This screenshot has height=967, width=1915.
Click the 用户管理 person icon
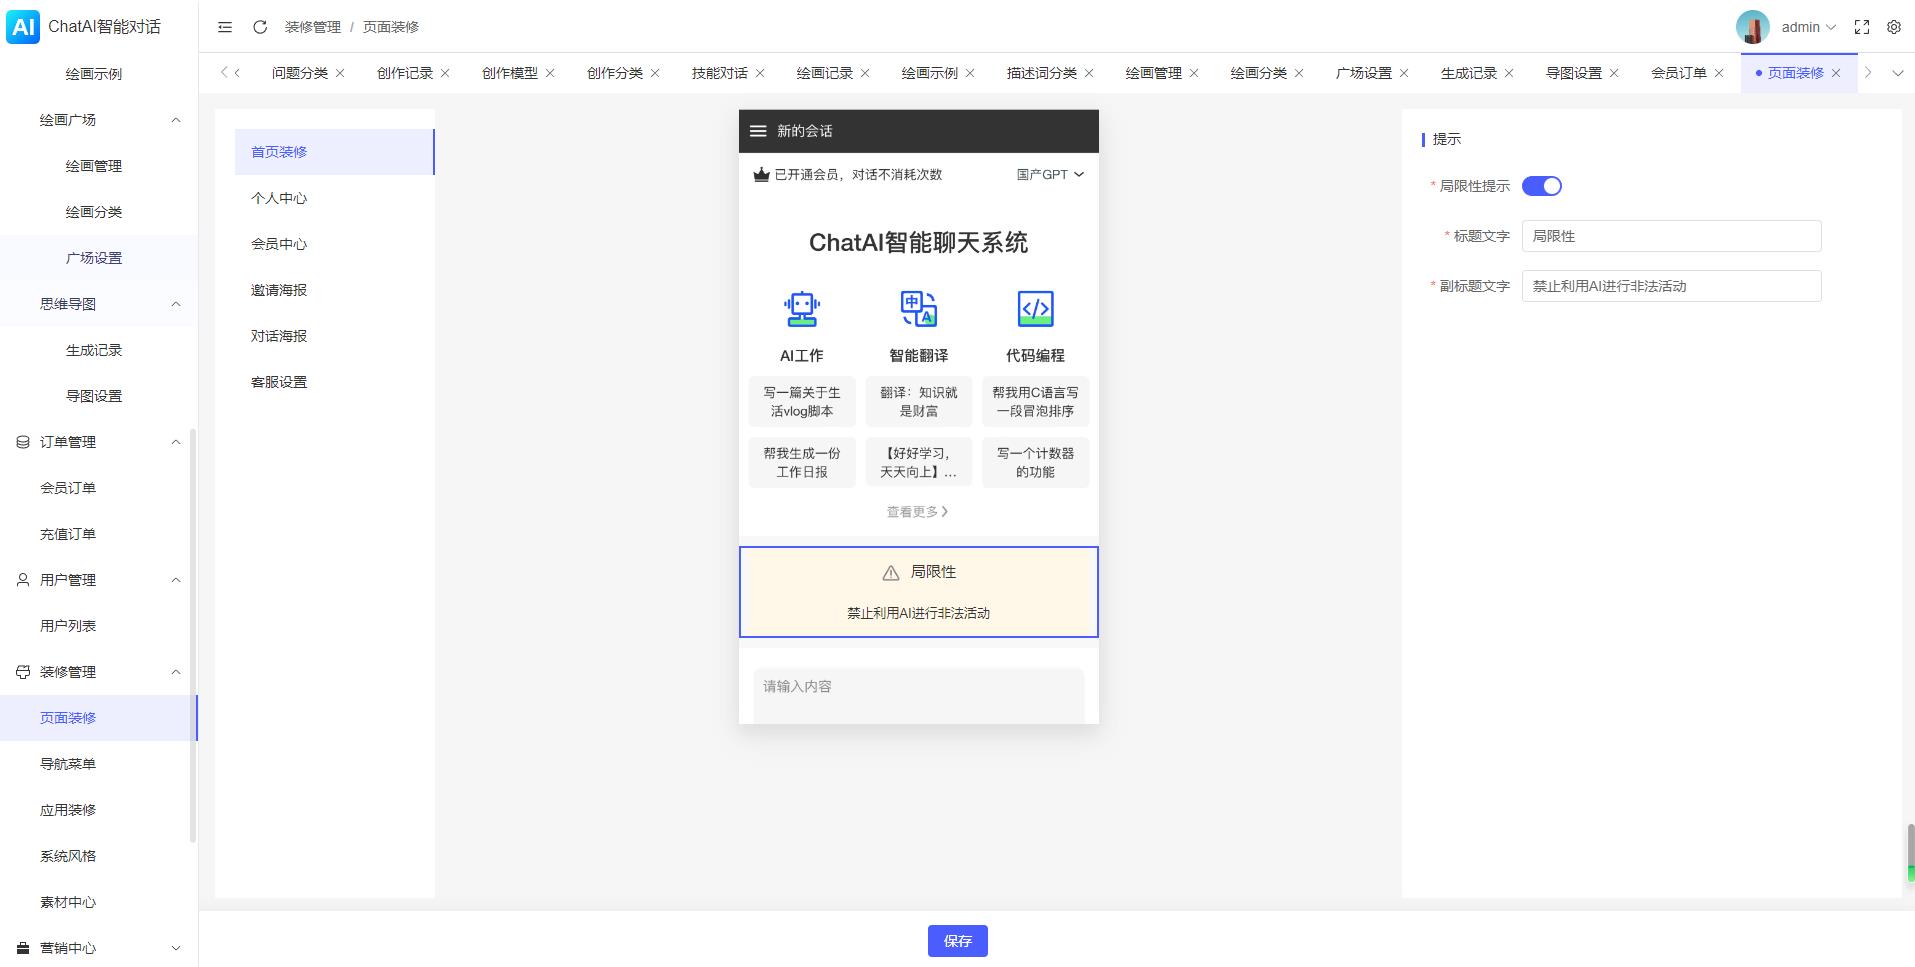click(23, 580)
